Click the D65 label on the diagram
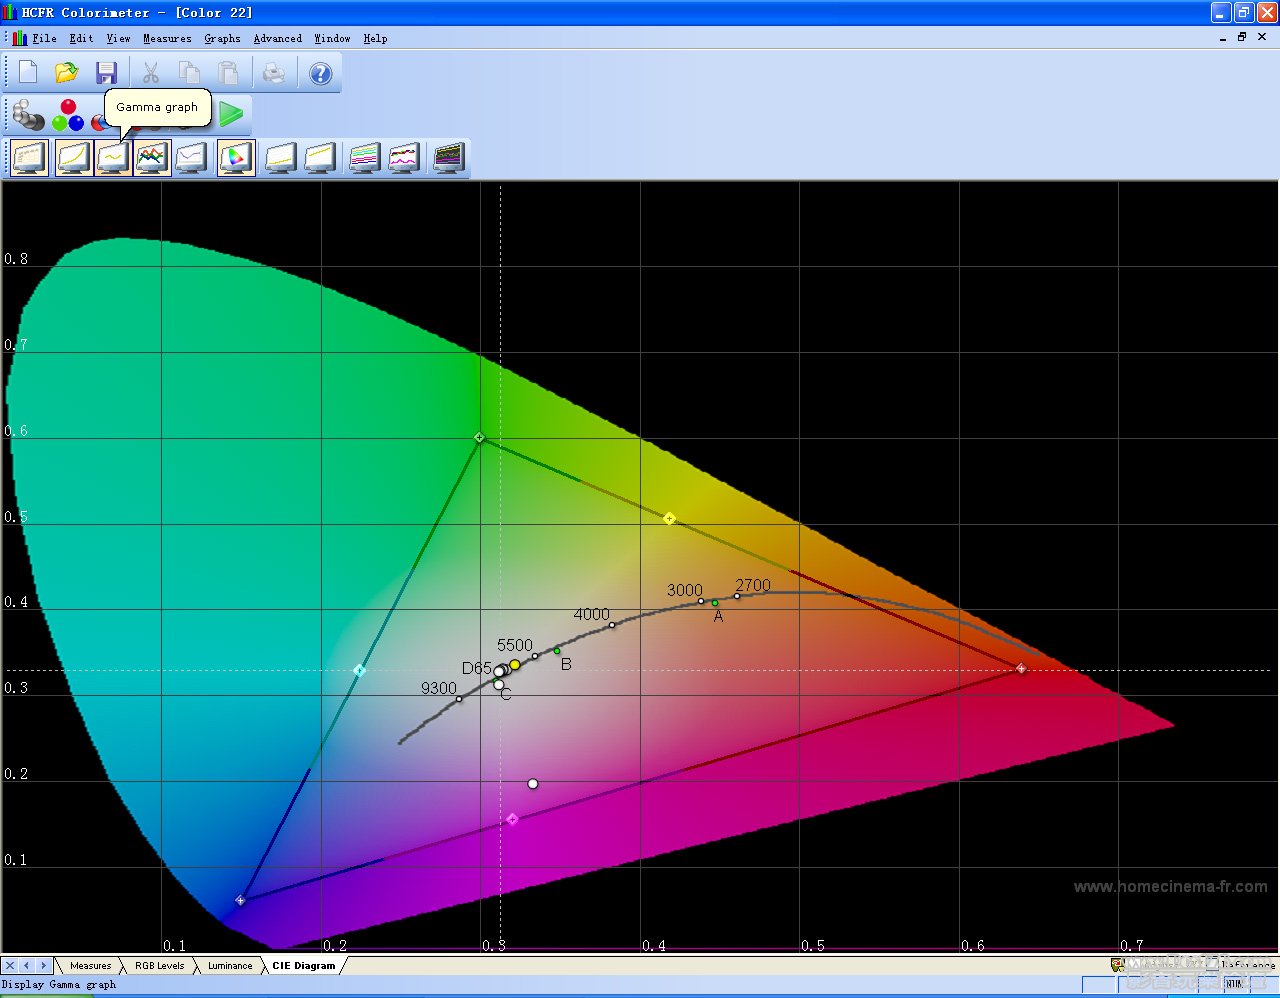Image resolution: width=1280 pixels, height=998 pixels. (477, 668)
